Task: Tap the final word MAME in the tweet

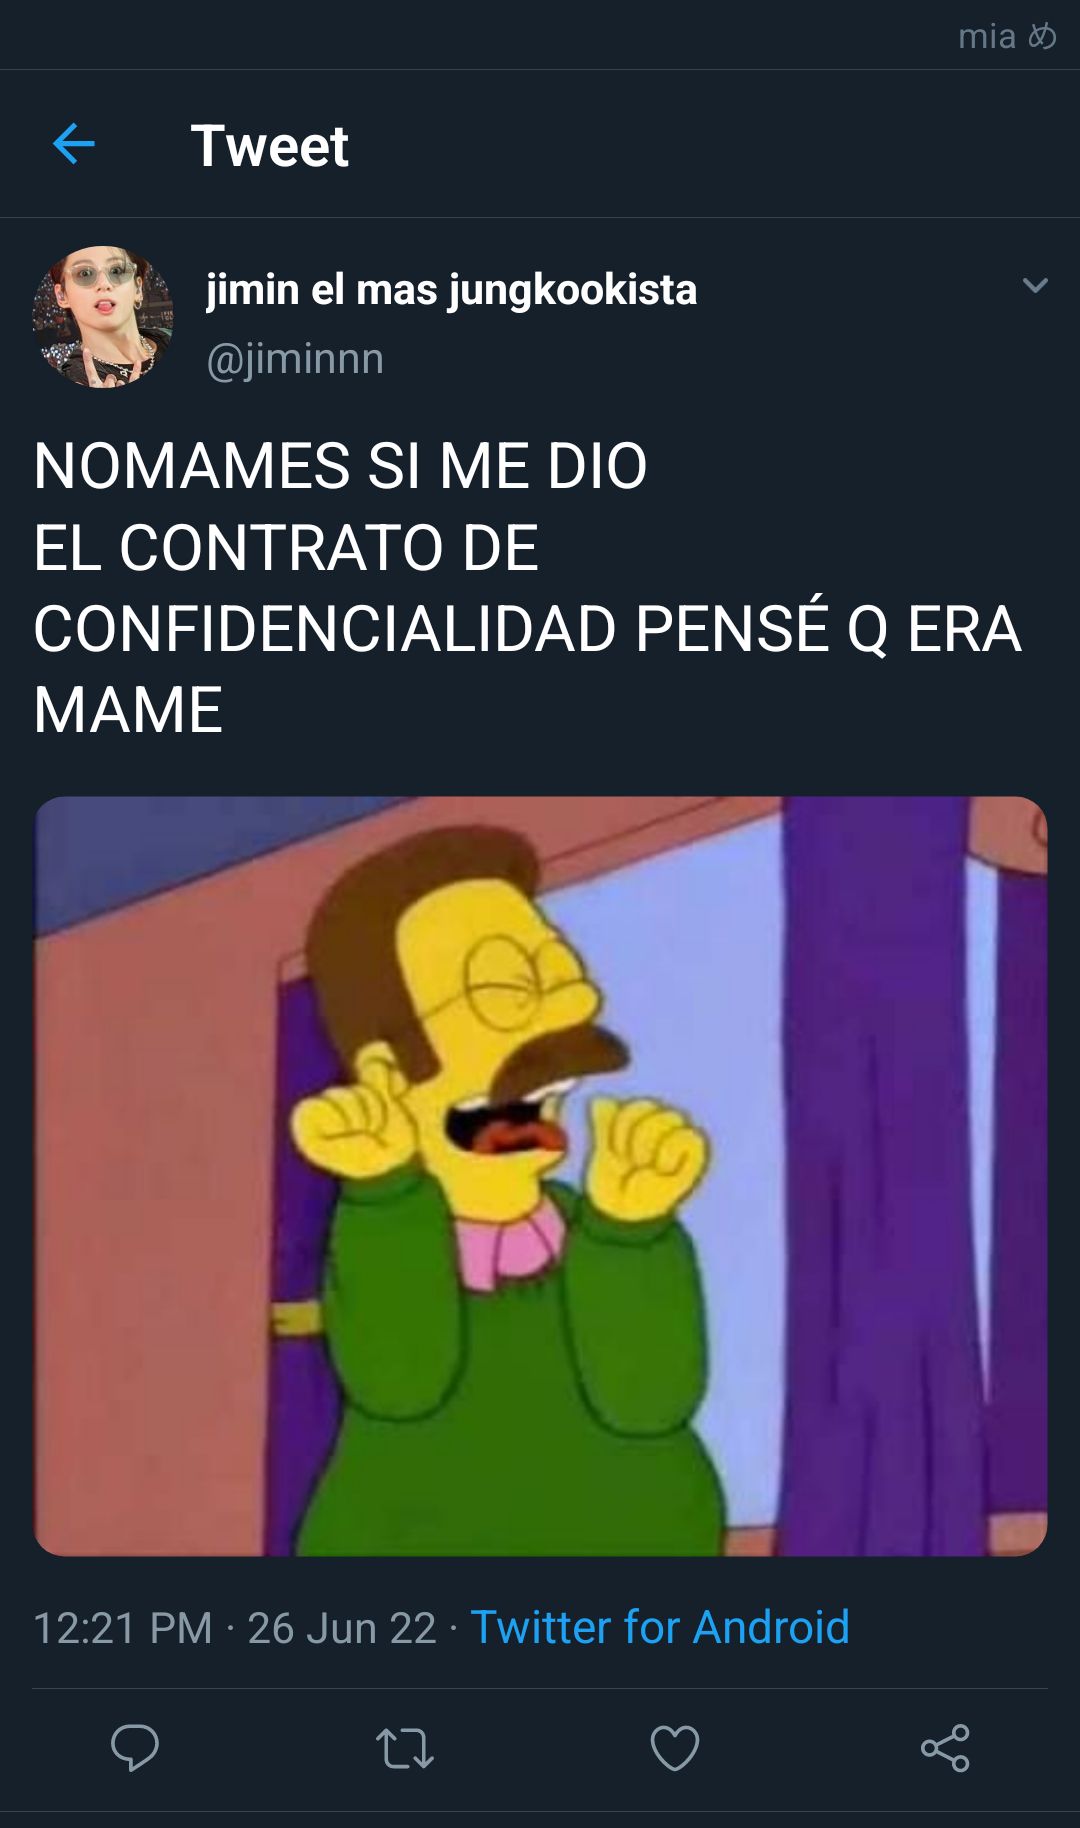Action: (128, 711)
